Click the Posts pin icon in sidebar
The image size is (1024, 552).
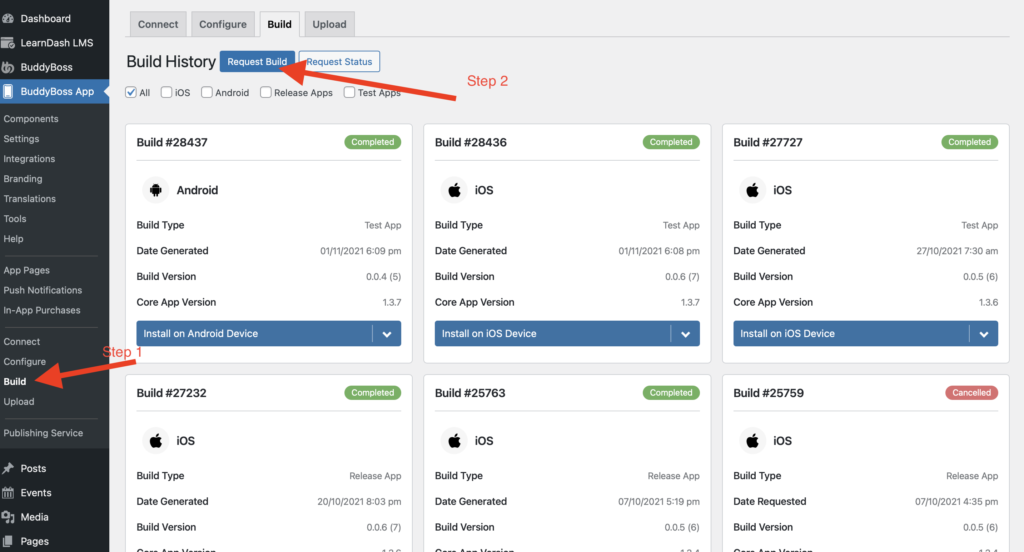(x=8, y=468)
